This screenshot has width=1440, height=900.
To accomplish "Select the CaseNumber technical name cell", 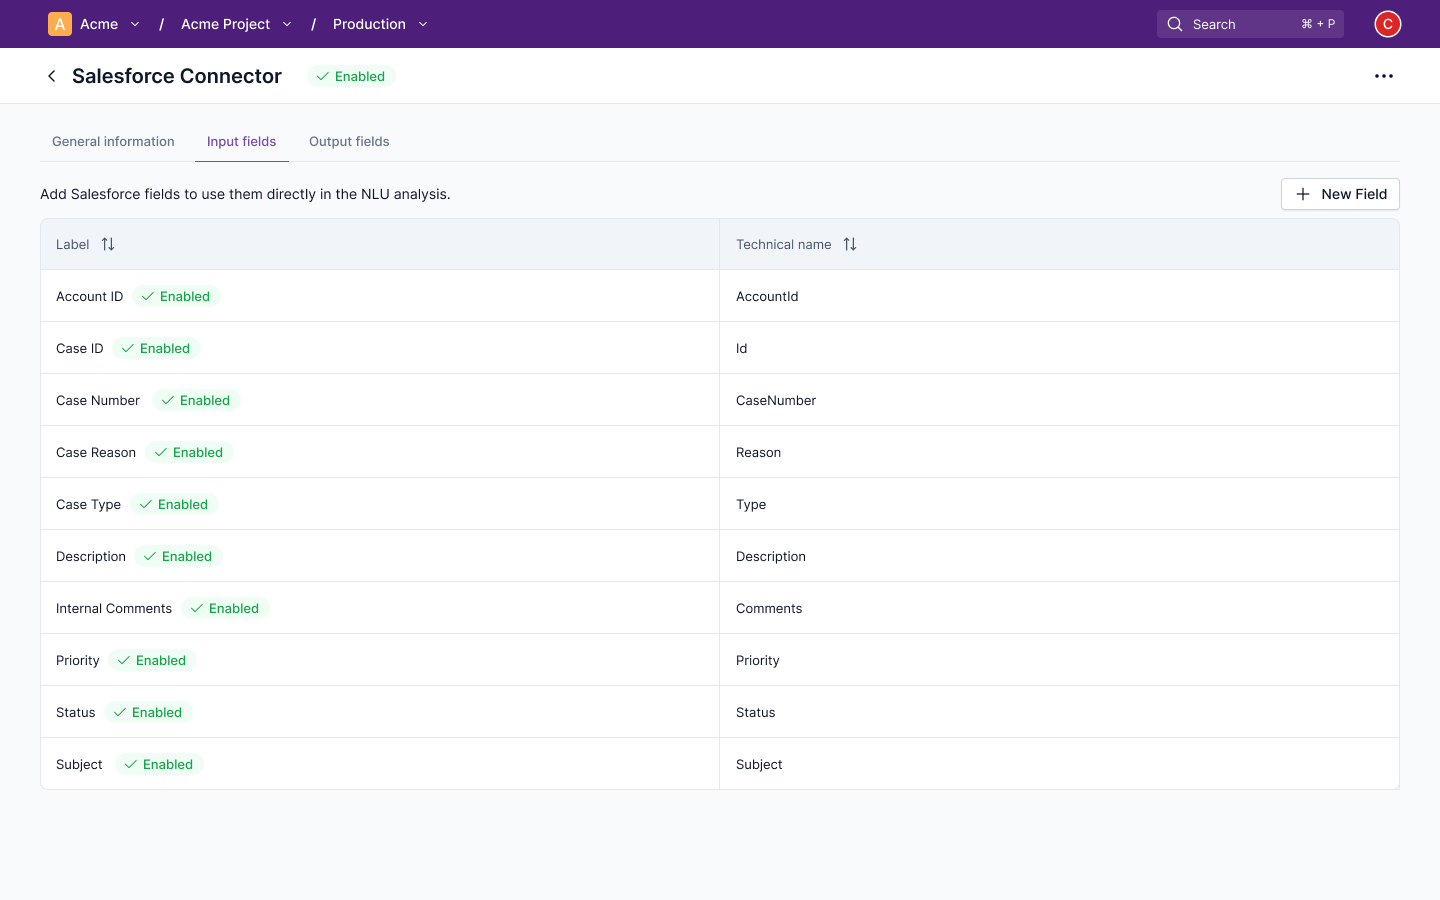I will coord(1059,400).
